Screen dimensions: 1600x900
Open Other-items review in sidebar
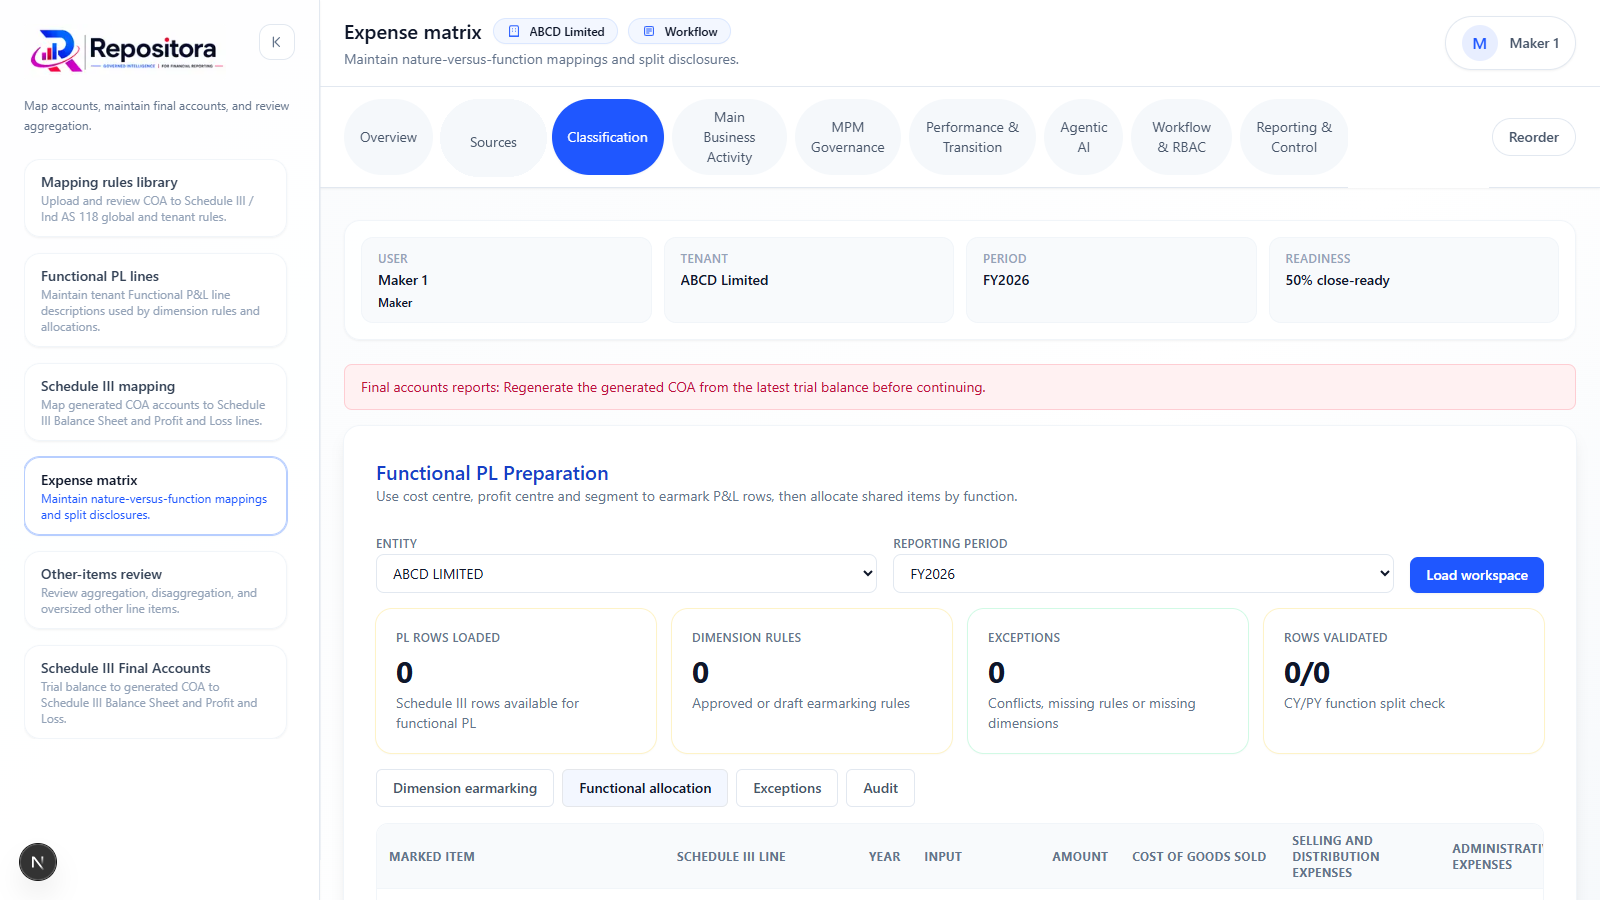point(155,590)
